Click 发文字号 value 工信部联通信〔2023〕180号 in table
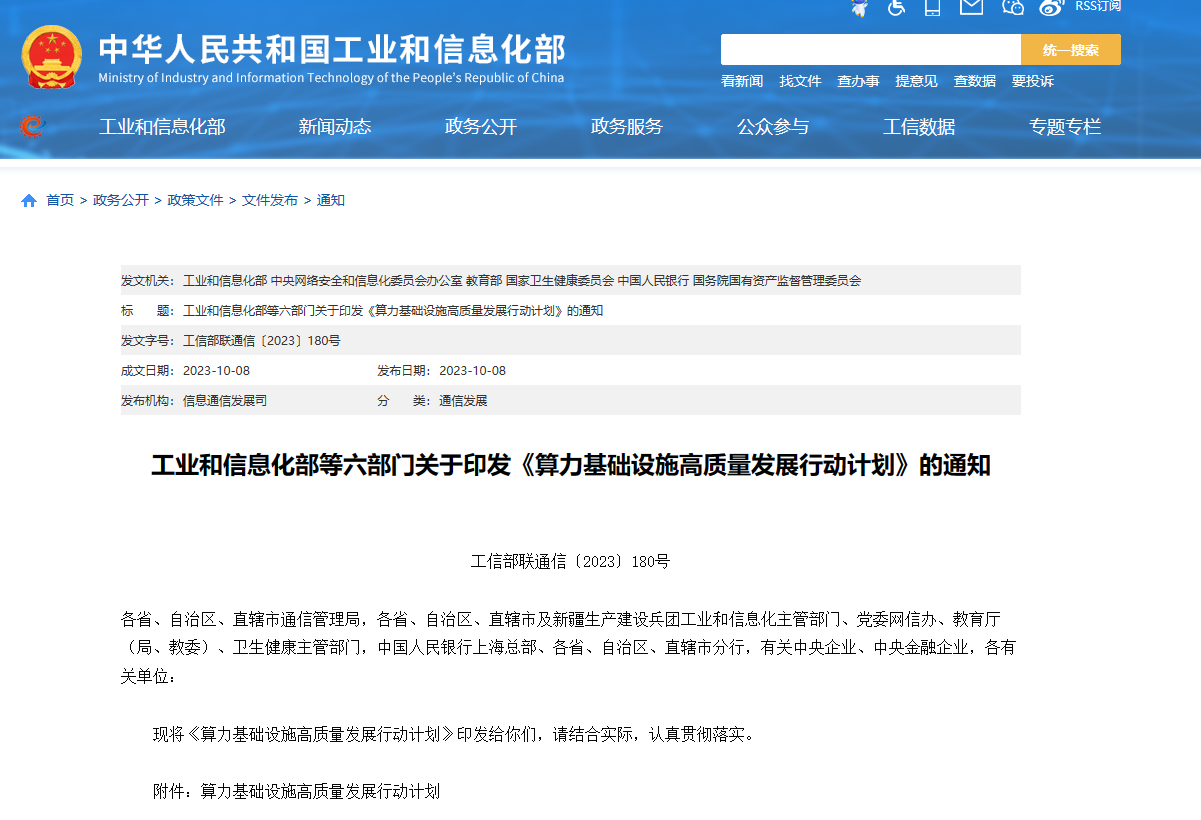The height and width of the screenshot is (820, 1201). click(262, 341)
